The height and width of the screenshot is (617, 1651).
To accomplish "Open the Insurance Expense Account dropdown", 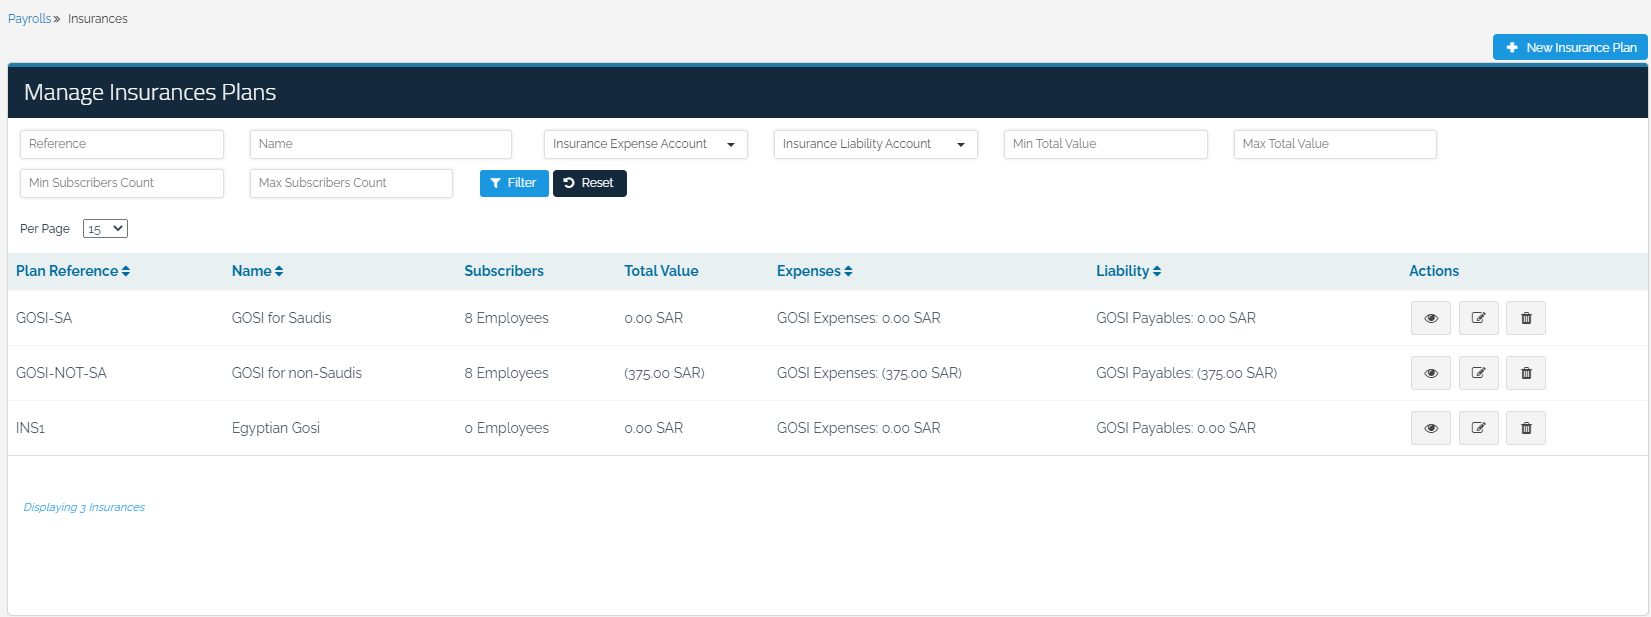I will (645, 144).
